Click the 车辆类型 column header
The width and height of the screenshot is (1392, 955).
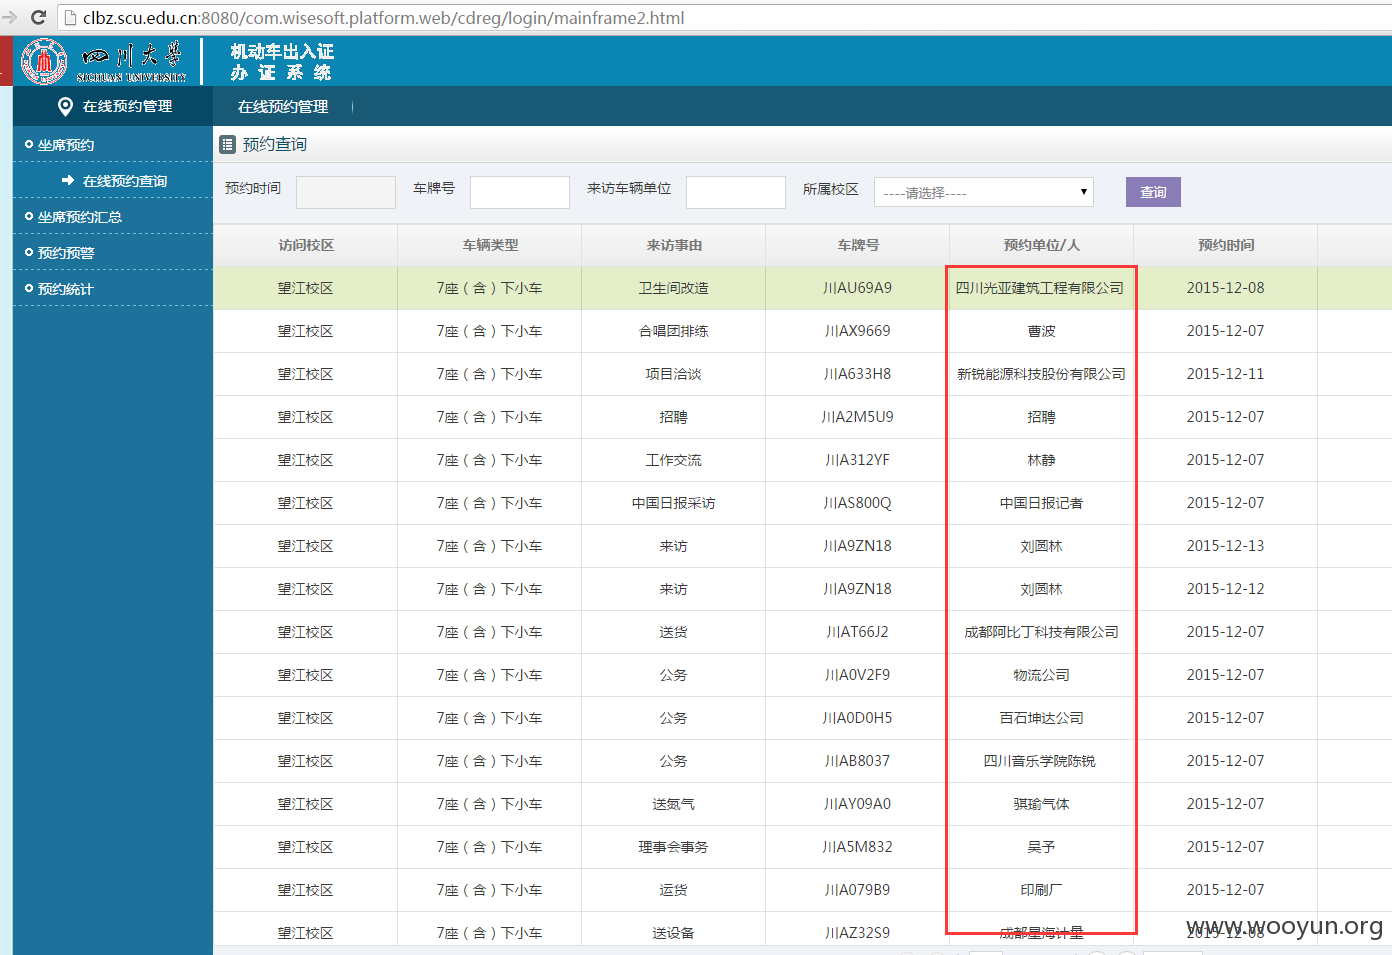pos(490,245)
